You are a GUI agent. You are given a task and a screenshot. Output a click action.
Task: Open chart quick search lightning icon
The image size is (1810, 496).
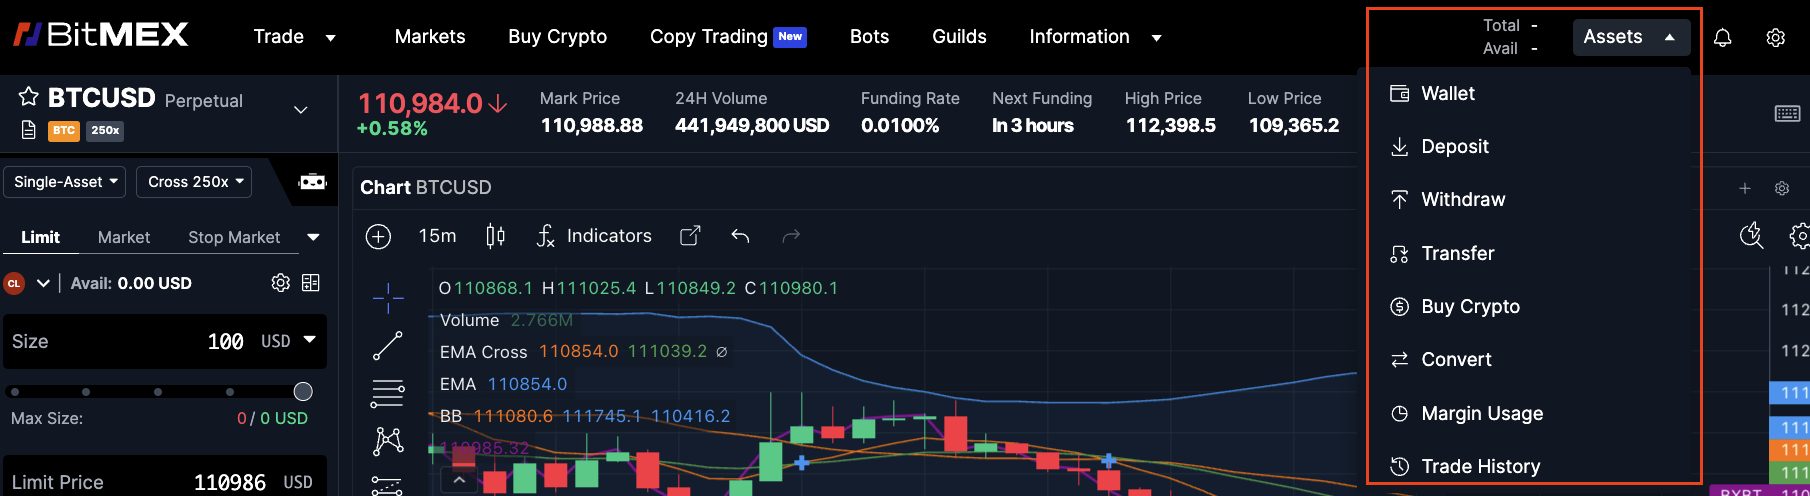1752,235
